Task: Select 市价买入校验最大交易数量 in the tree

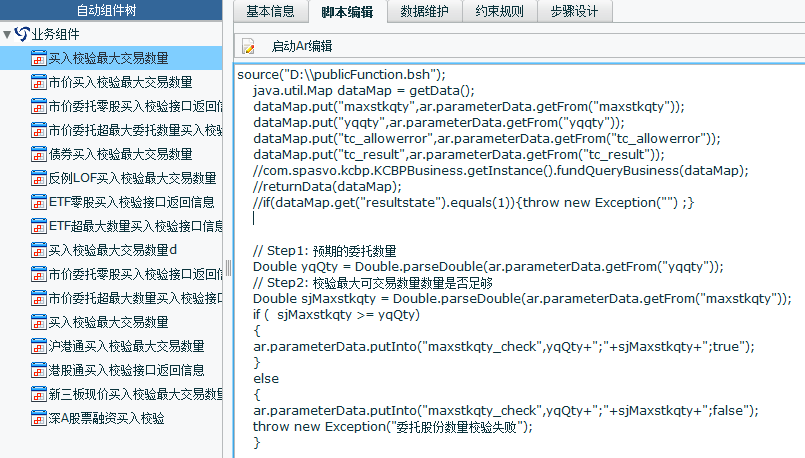Action: pos(120,82)
